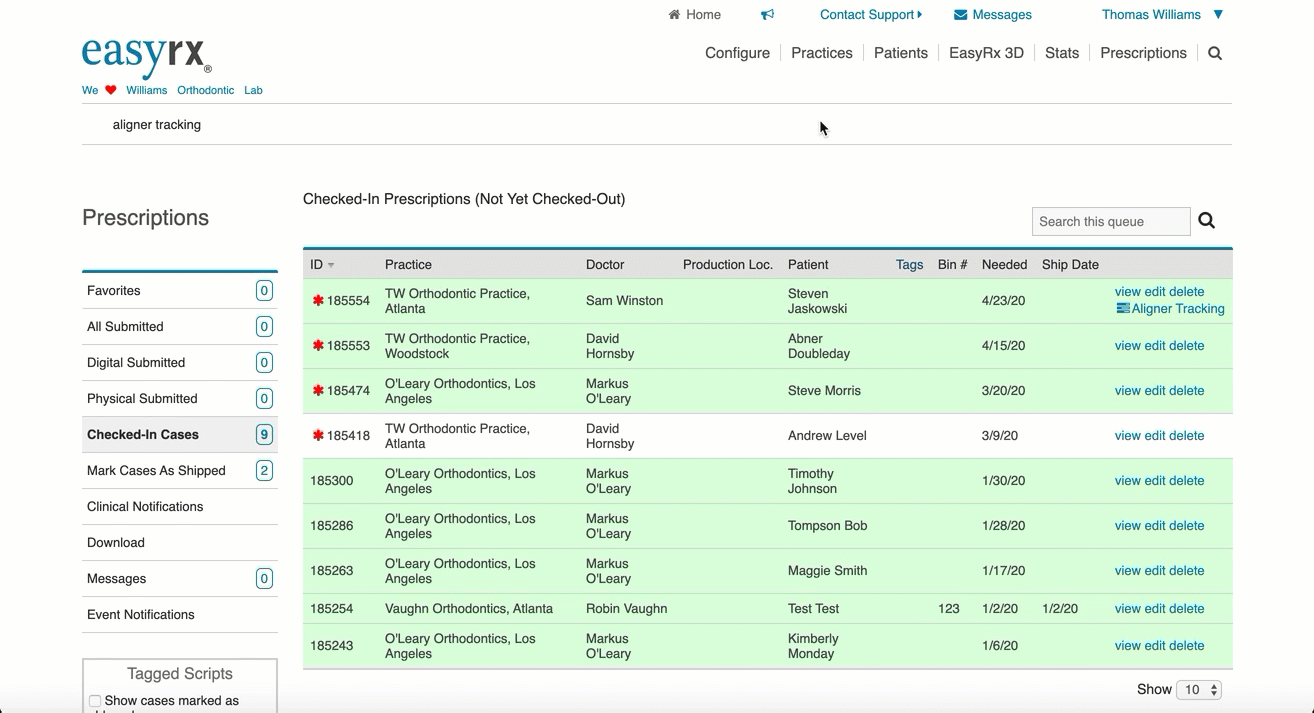Click the Messages envelope icon
1314x713 pixels.
click(x=960, y=15)
